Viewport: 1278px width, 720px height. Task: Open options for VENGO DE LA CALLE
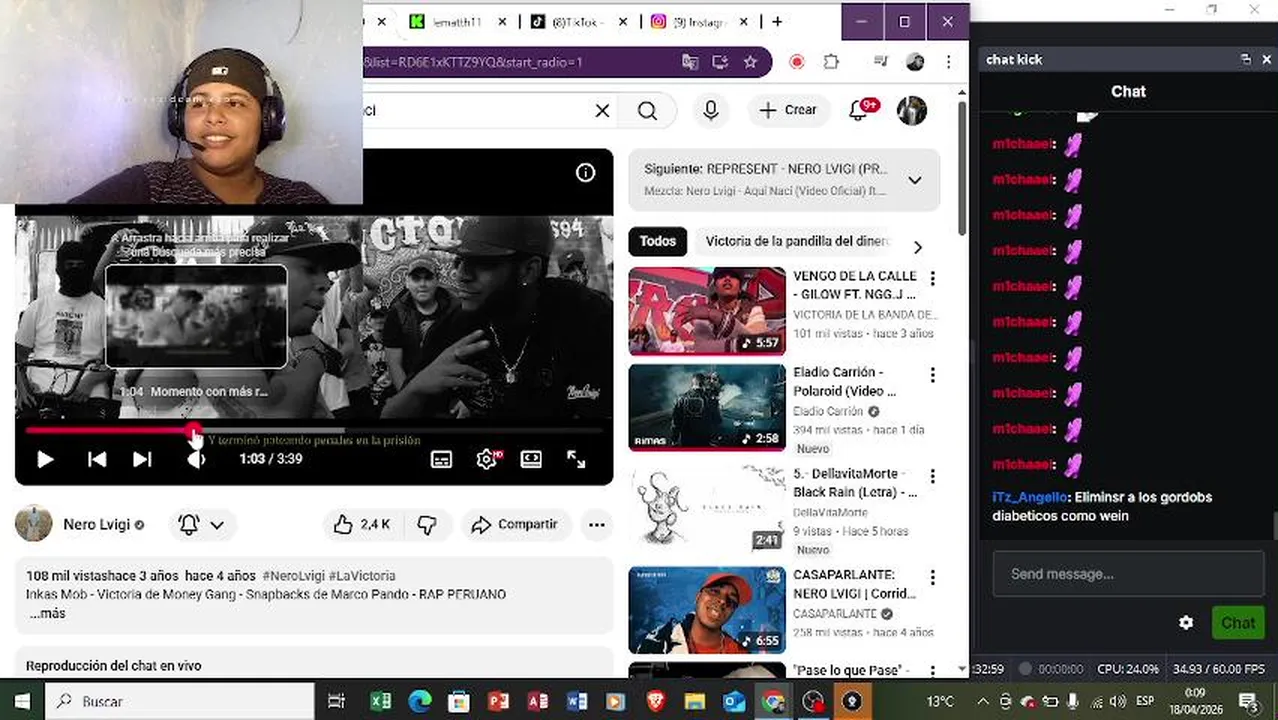[x=932, y=279]
